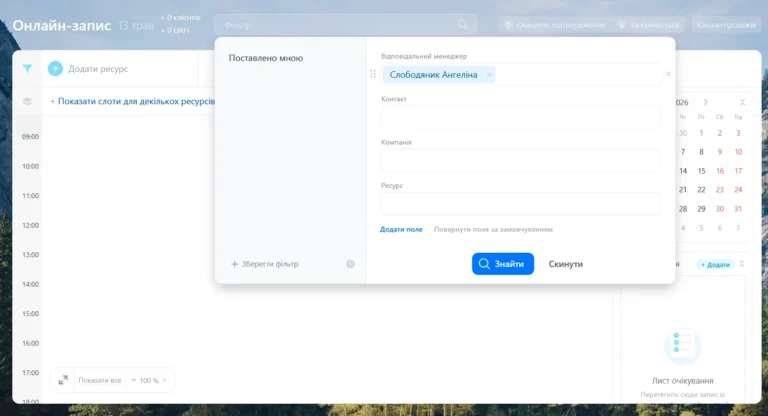
Task: Click the 100 % zoom value
Action: click(149, 380)
